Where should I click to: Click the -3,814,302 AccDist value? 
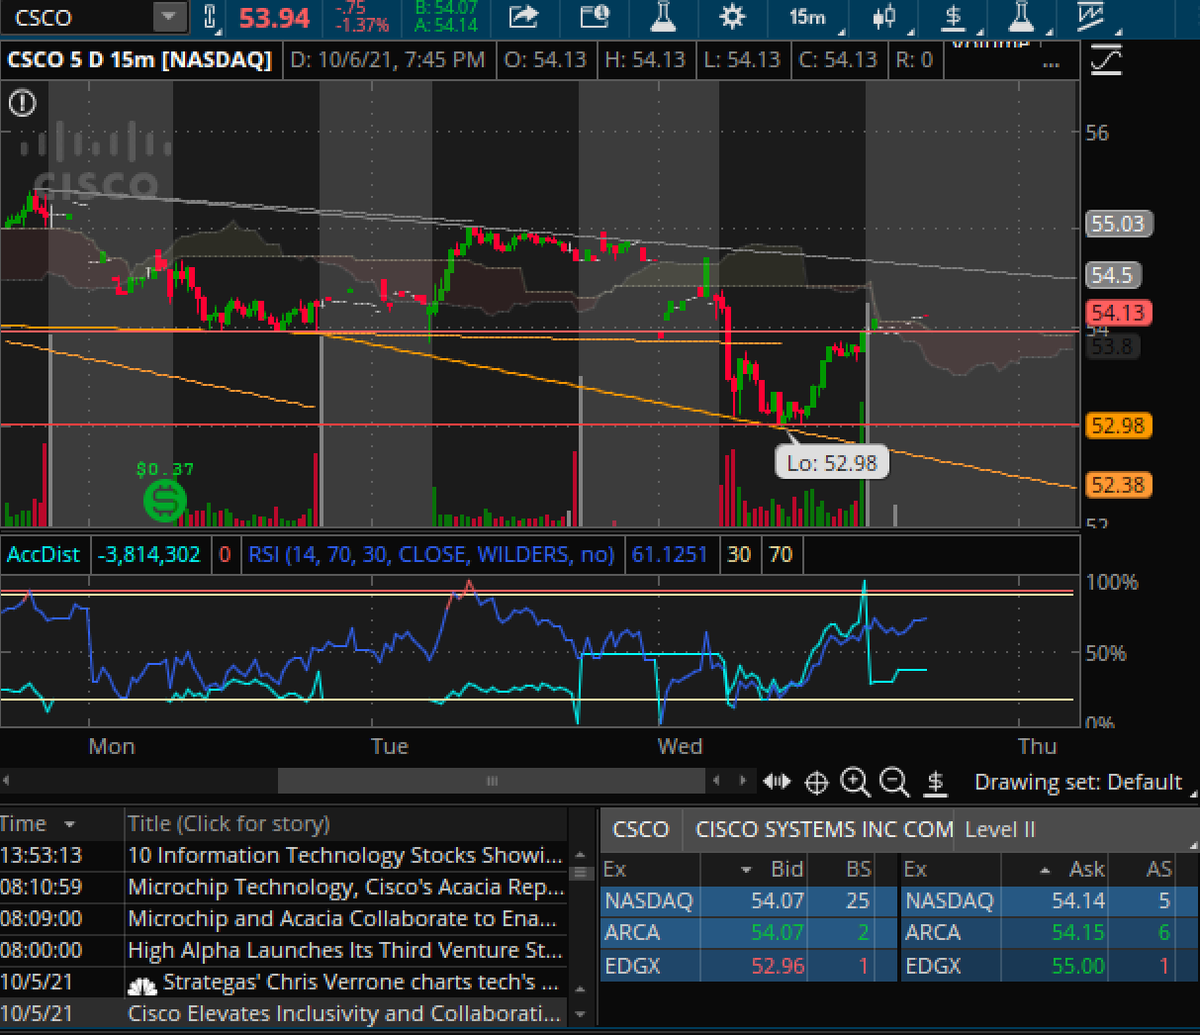pyautogui.click(x=148, y=553)
